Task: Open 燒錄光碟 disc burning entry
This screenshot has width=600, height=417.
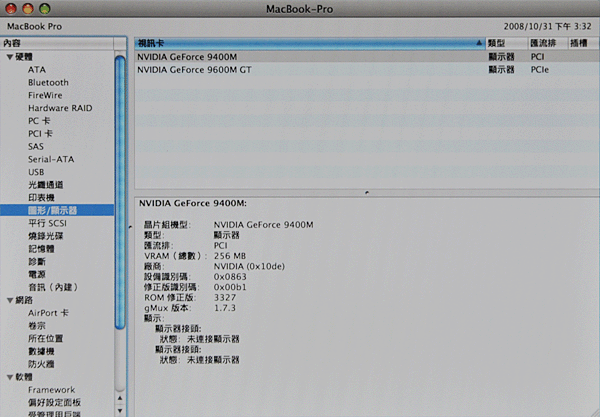Action: 46,236
